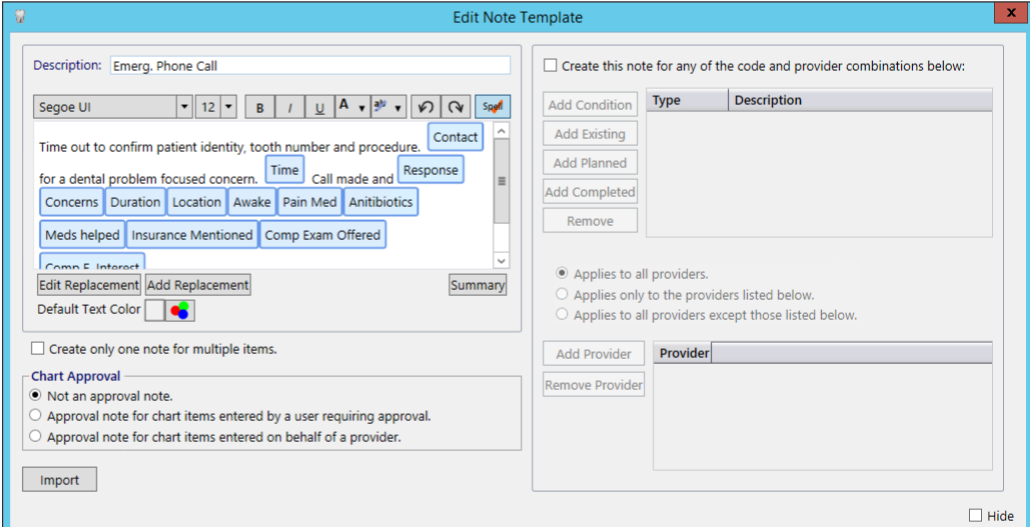Image resolution: width=1032 pixels, height=529 pixels.
Task: Open the font size dropdown arrow
Action: pyautogui.click(x=228, y=107)
